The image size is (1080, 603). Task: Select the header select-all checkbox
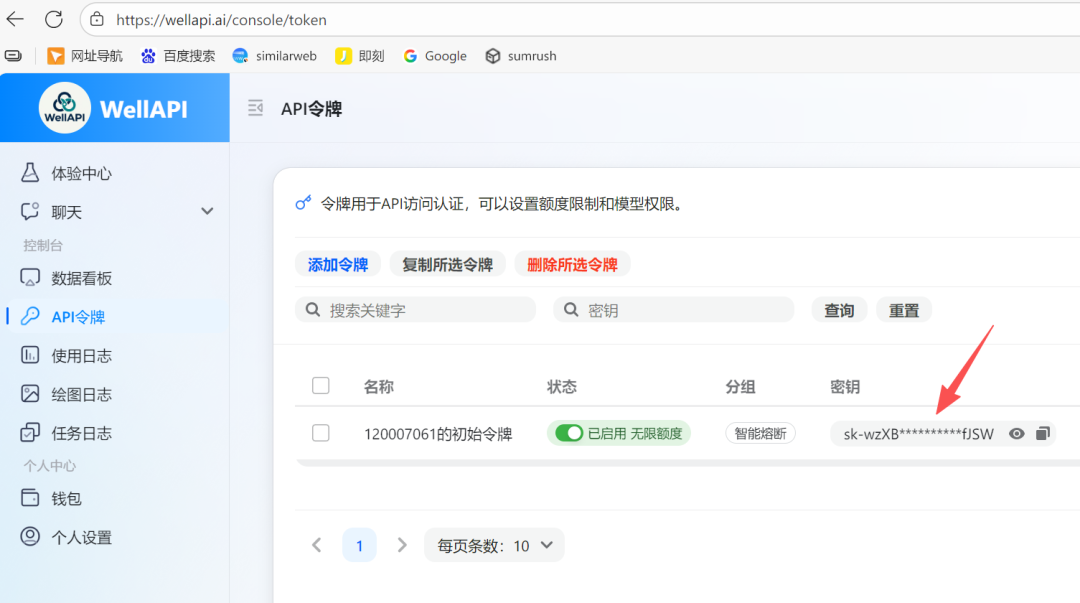pyautogui.click(x=320, y=385)
